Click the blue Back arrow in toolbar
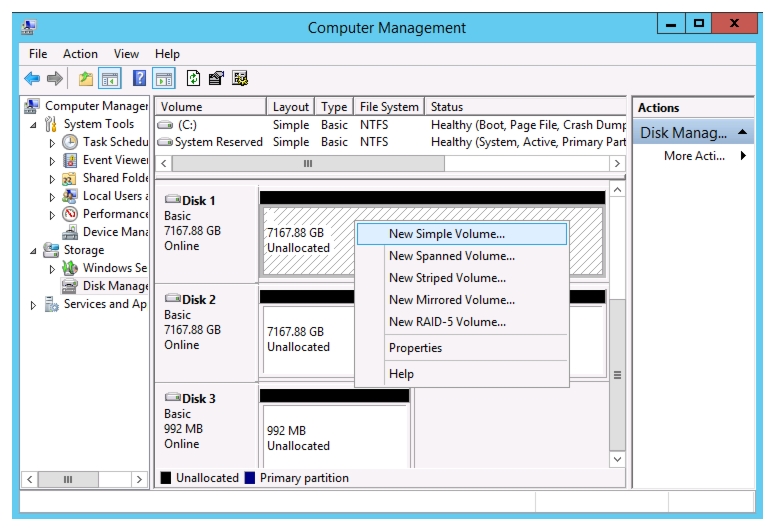Screen dimensions: 776x532 click(32, 78)
